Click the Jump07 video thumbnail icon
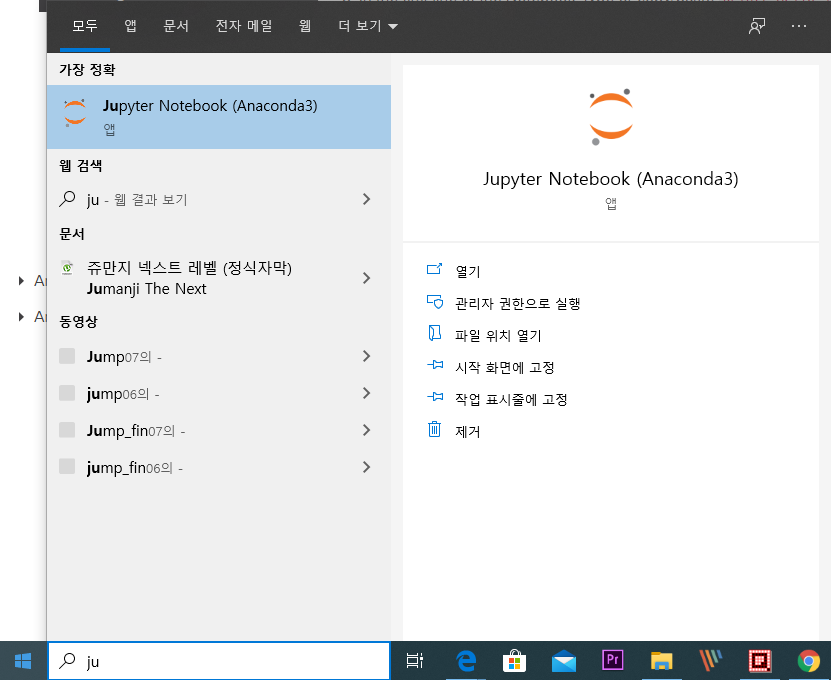 67,356
